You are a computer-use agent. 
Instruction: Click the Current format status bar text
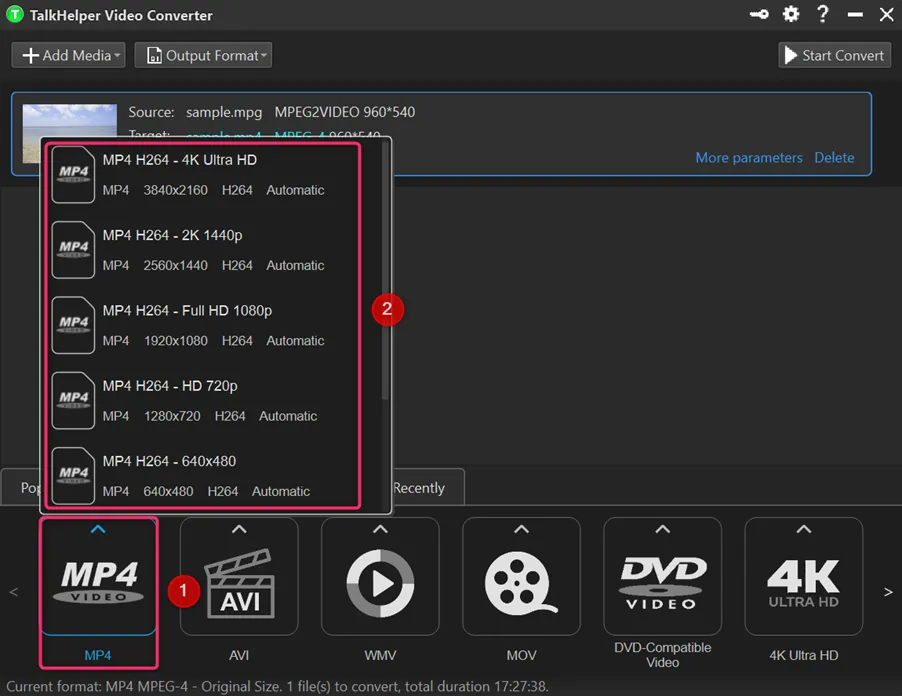pyautogui.click(x=277, y=686)
